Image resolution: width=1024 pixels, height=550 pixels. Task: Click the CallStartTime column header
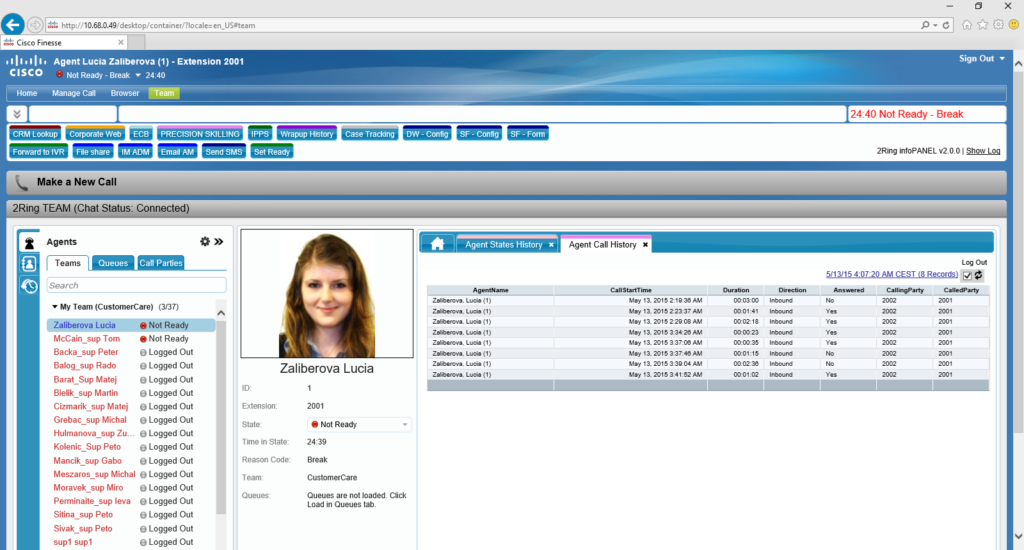[x=630, y=290]
